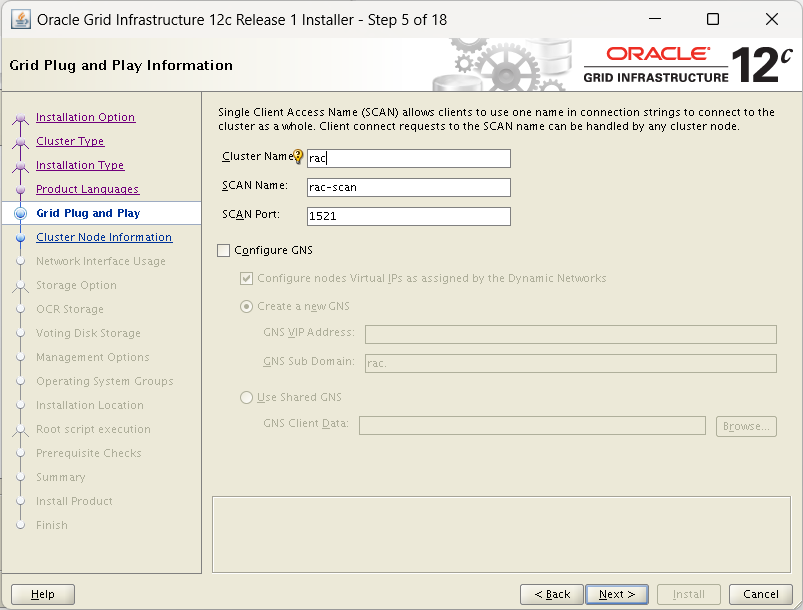Jump to the Installation Type step

pyautogui.click(x=80, y=165)
